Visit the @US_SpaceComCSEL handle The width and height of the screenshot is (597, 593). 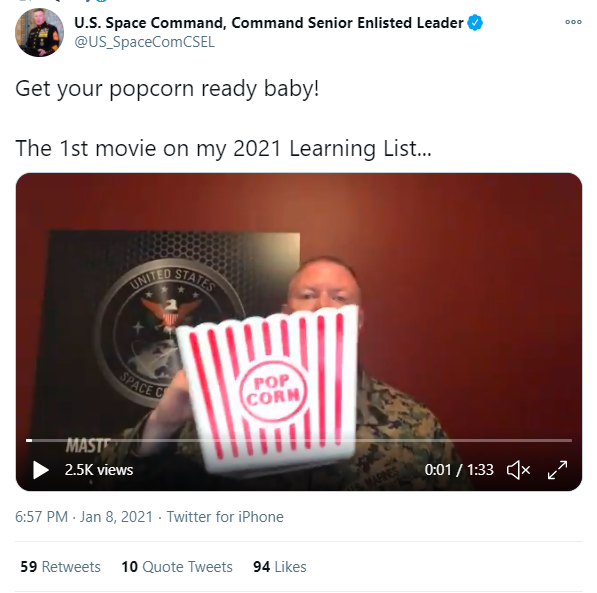coord(145,42)
